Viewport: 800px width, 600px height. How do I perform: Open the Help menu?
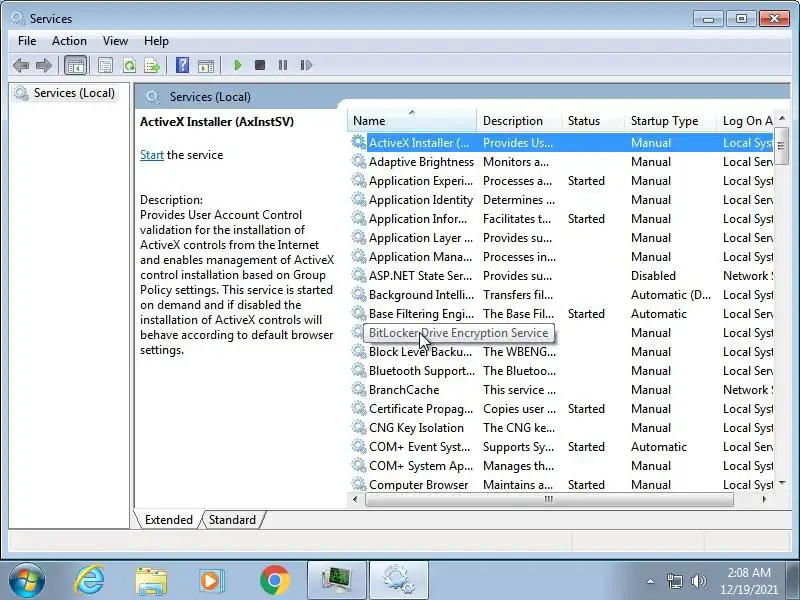coord(156,41)
